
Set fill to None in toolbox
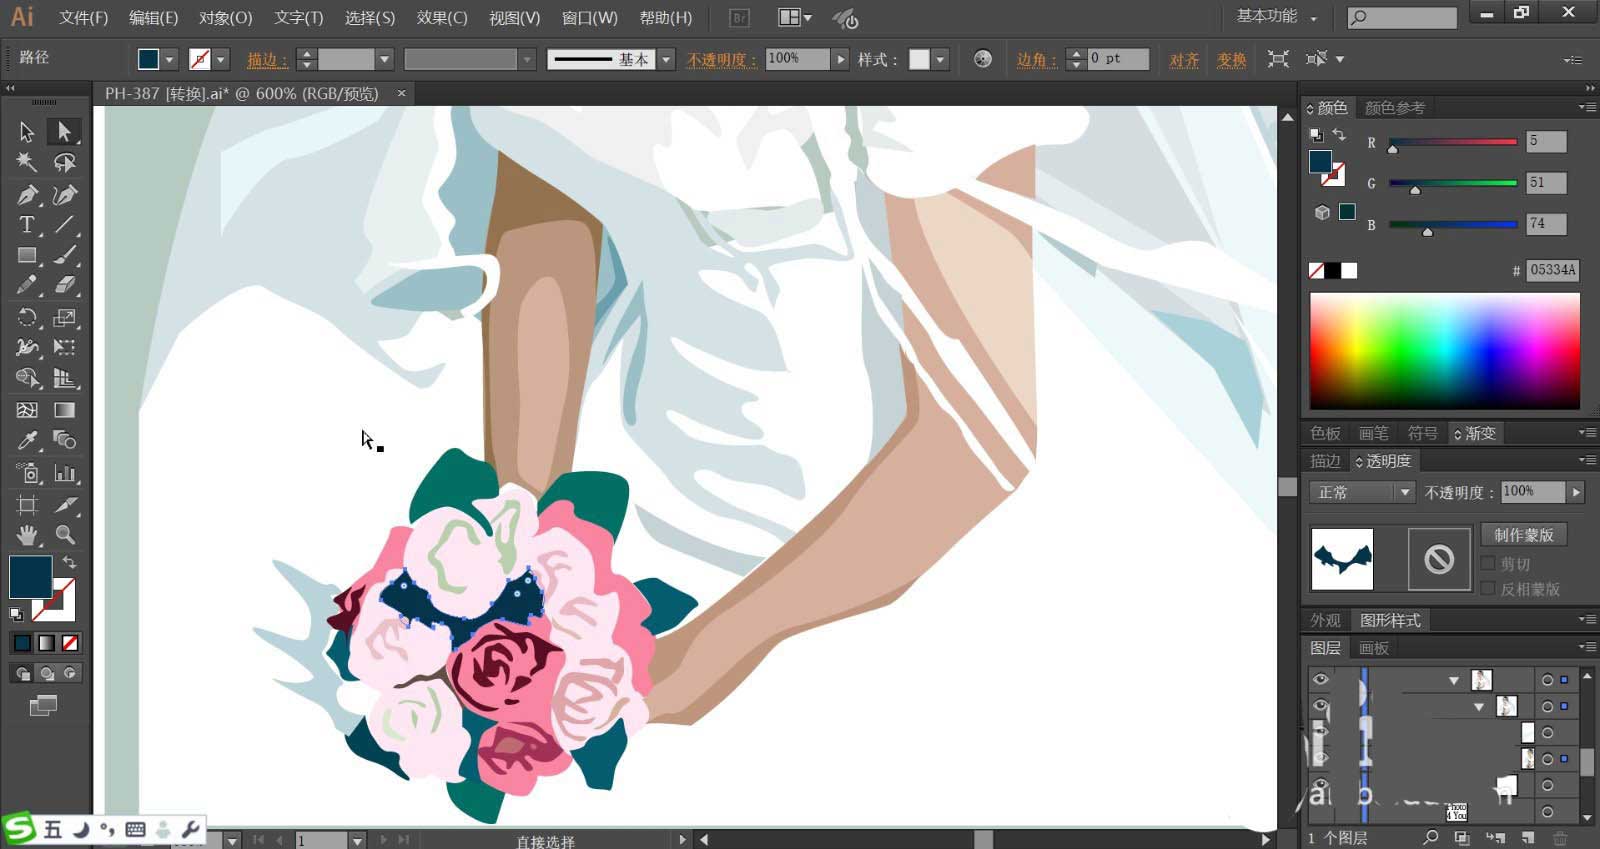click(70, 643)
